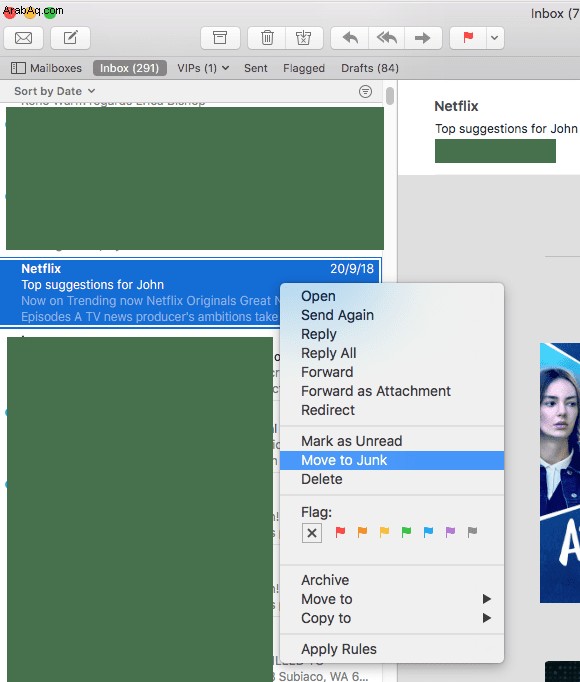Apply the red flag in context menu
580x682 pixels.
[x=340, y=532]
